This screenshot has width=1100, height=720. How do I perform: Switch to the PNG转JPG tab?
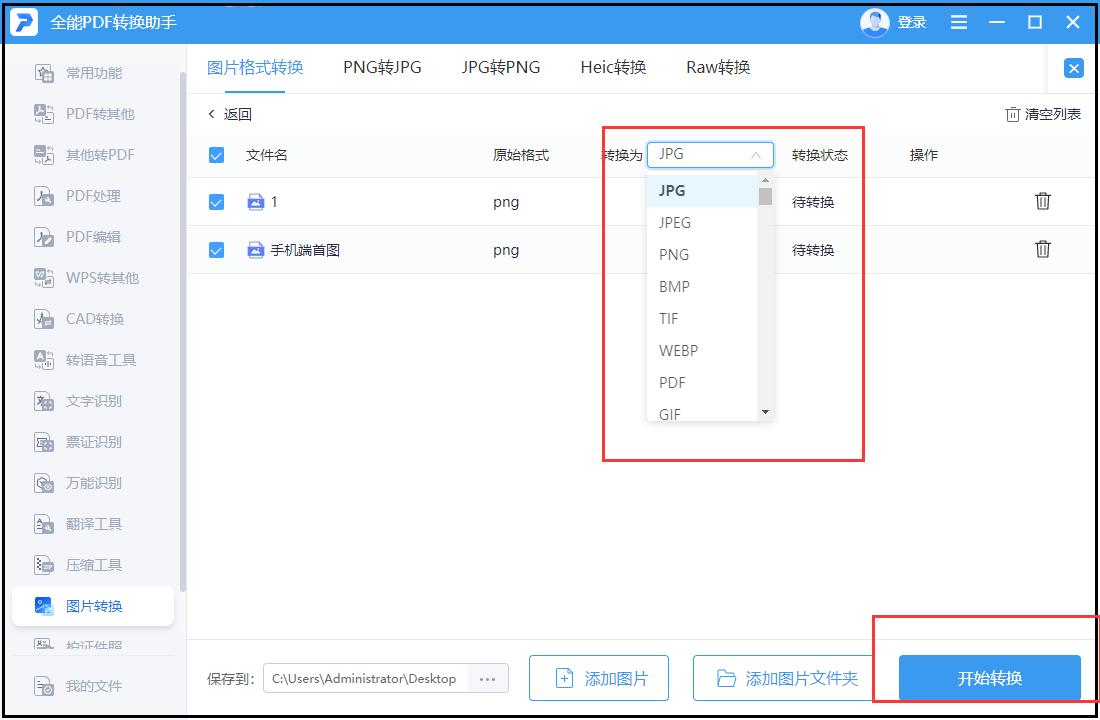click(381, 67)
